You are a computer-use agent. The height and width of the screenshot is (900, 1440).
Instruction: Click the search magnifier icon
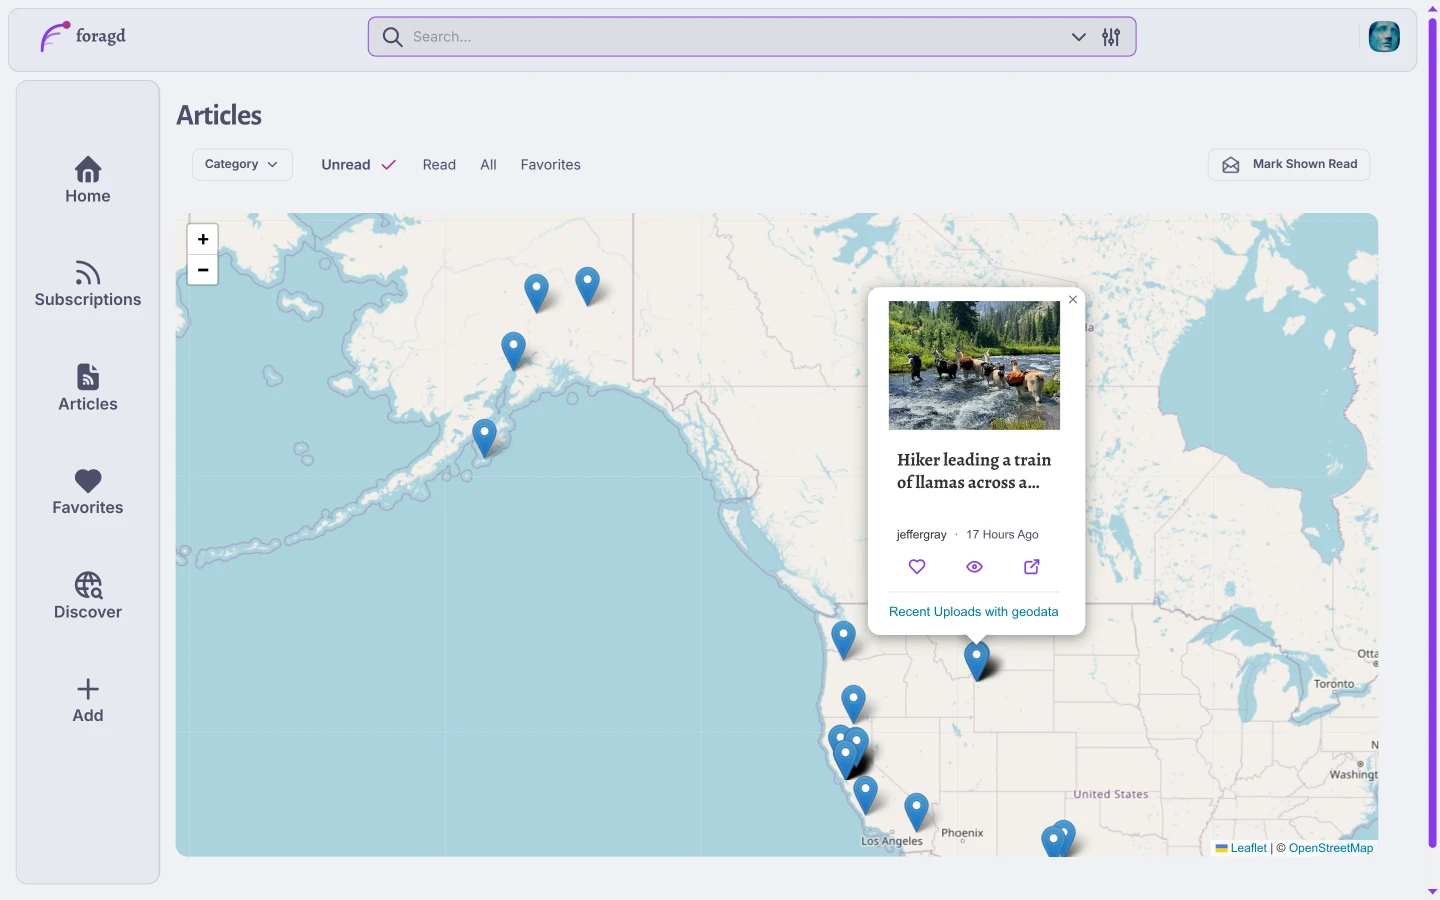(393, 37)
